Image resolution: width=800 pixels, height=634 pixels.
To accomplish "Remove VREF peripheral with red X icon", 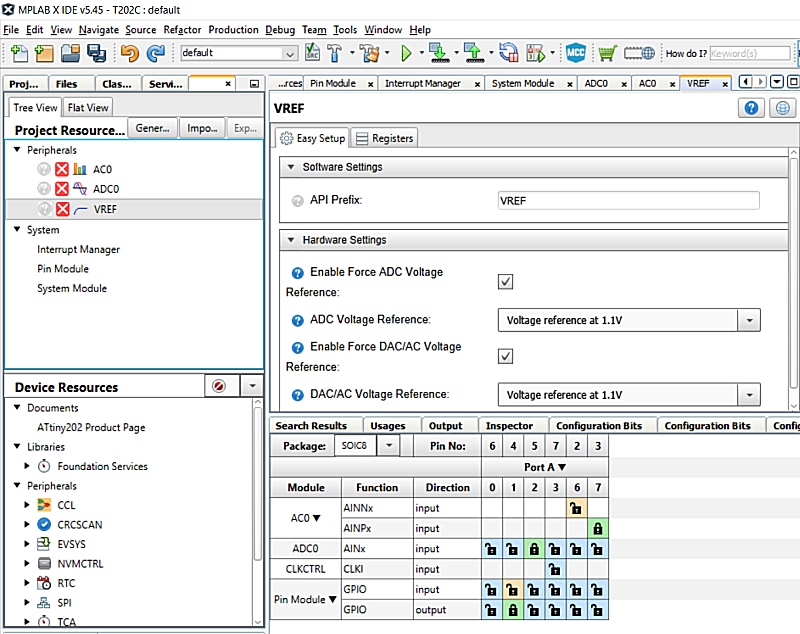I will pos(62,209).
